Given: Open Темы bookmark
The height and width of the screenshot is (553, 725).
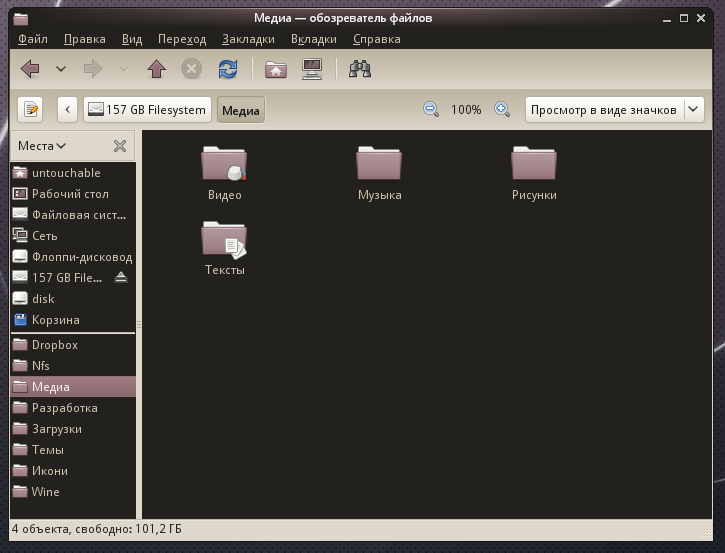Looking at the screenshot, I should click(x=73, y=450).
